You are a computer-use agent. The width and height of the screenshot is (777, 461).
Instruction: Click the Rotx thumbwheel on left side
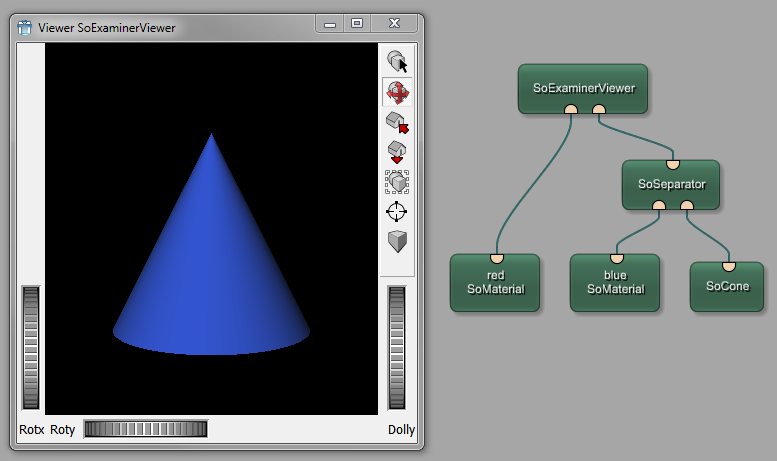[32, 347]
